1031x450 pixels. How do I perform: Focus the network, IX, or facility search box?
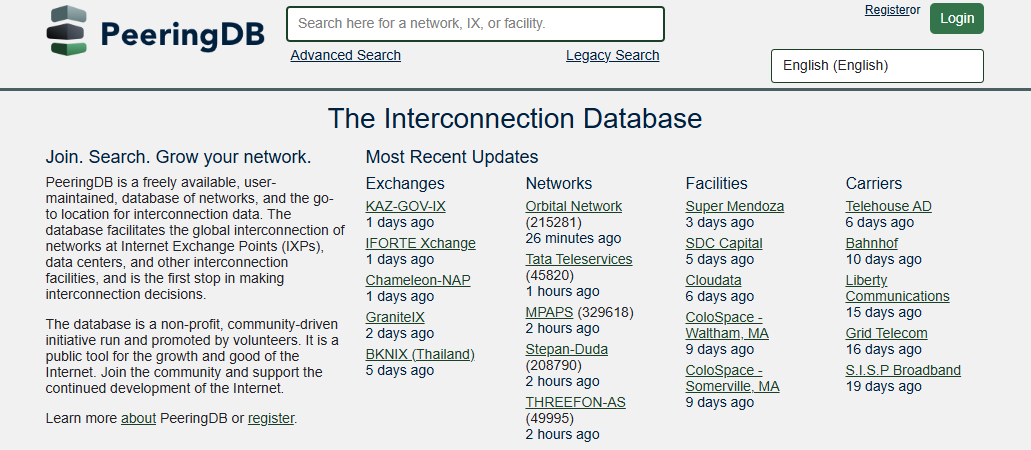[x=475, y=24]
